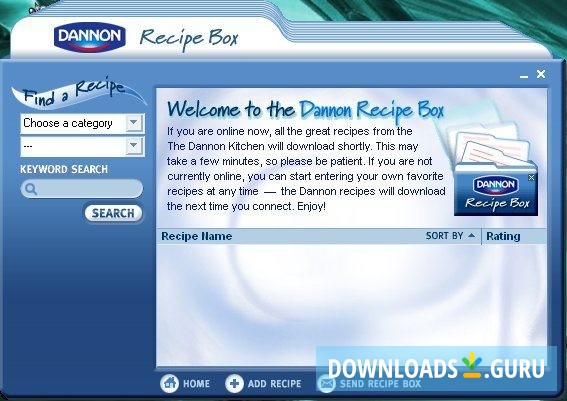Click SEND RECIPE BOX label
The image size is (567, 401).
(380, 384)
